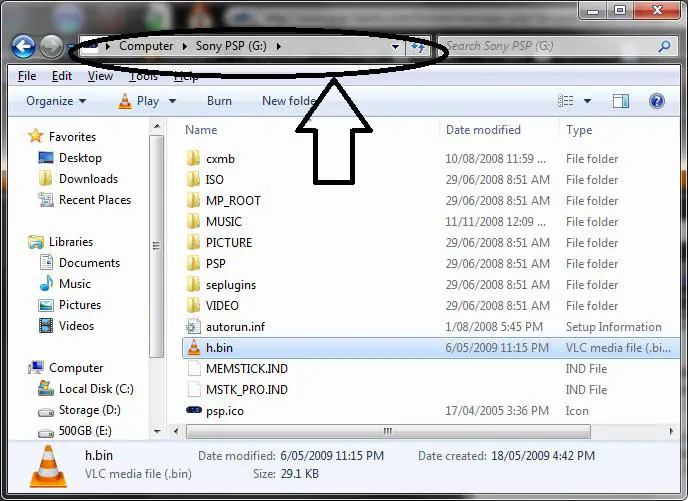Screen dimensions: 688x501
Task: Open the view options dropdown arrow
Action: (x=587, y=101)
